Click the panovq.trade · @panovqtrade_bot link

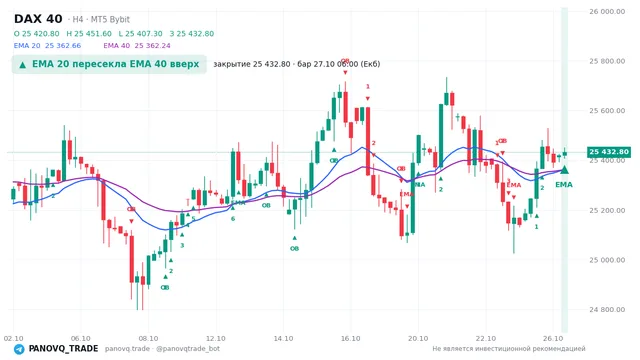coord(162,349)
